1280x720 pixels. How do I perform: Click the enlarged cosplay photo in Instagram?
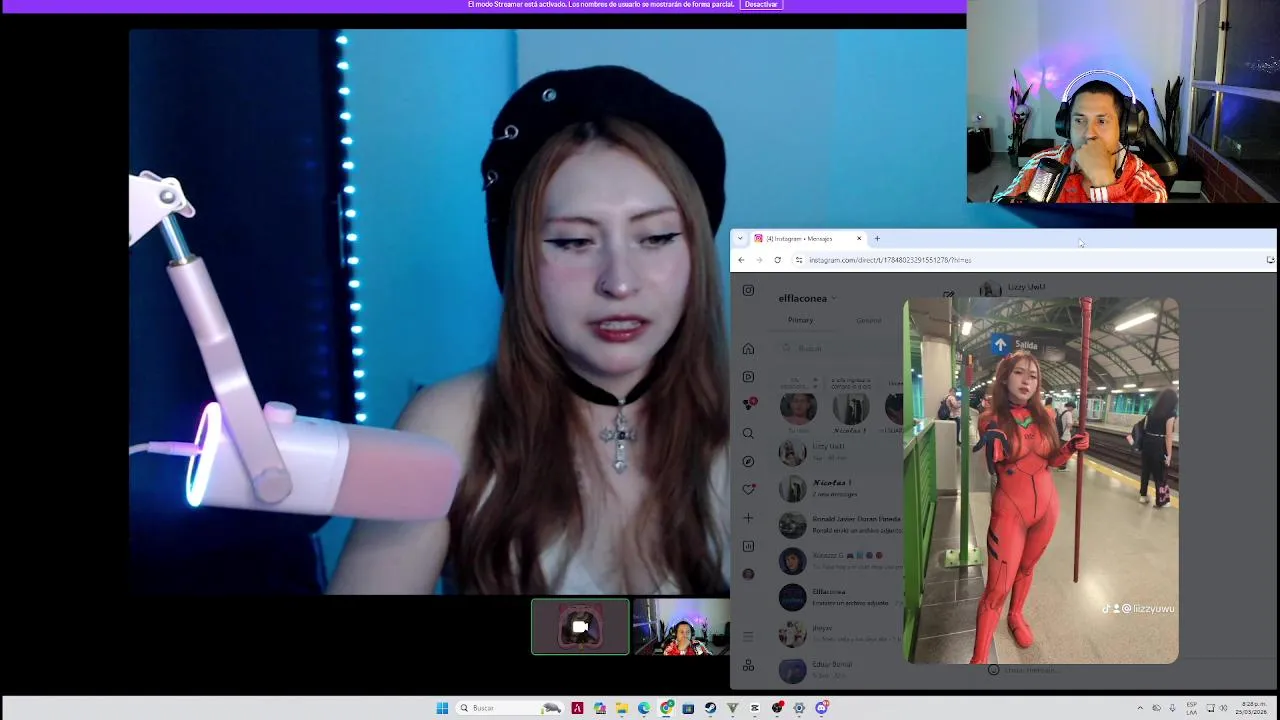[x=1041, y=480]
